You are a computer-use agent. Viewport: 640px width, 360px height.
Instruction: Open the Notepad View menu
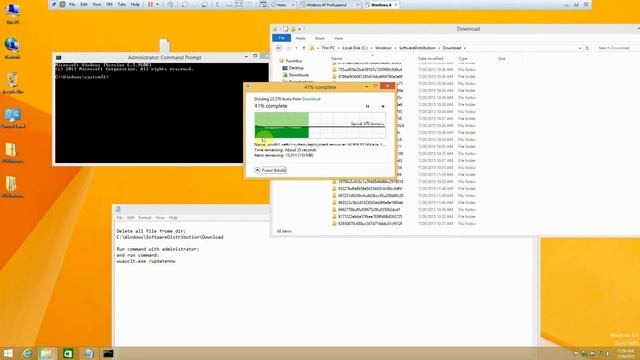pyautogui.click(x=160, y=218)
